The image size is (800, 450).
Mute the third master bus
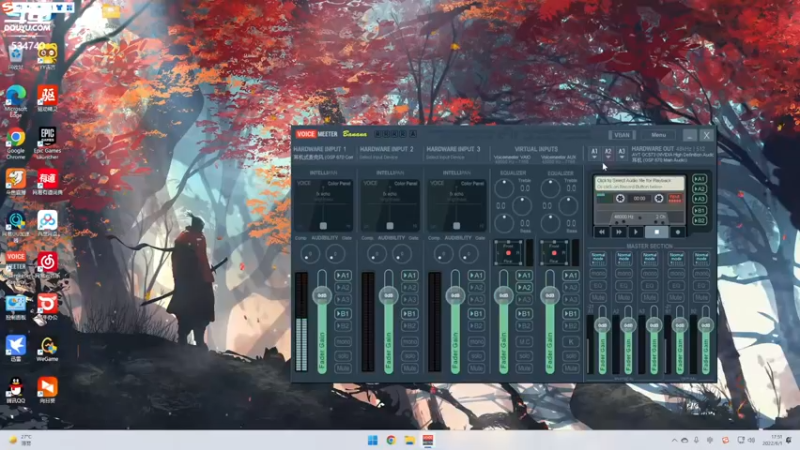(x=649, y=297)
